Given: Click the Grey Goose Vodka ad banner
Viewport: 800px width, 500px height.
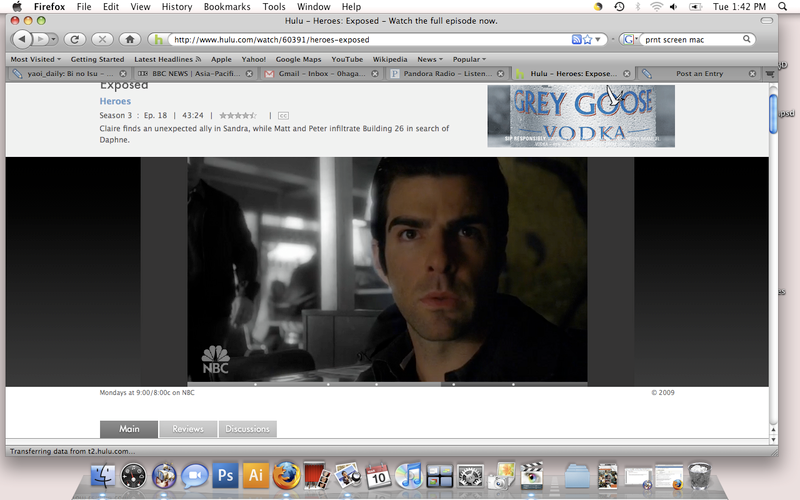Looking at the screenshot, I should (581, 116).
